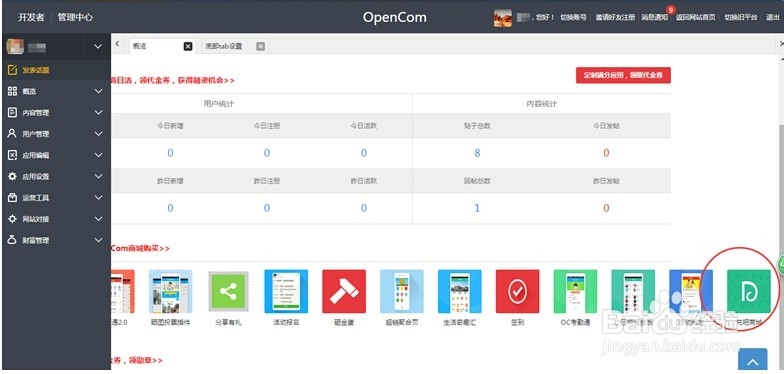The image size is (784, 374).
Task: Click the 退出 logout link
Action: [772, 18]
